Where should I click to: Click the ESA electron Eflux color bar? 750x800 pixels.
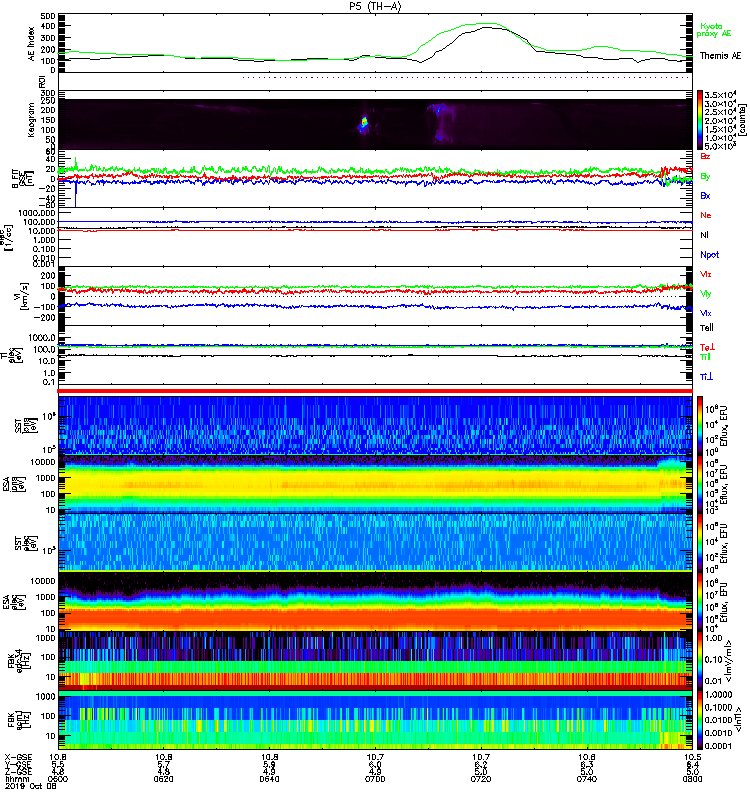tap(700, 601)
